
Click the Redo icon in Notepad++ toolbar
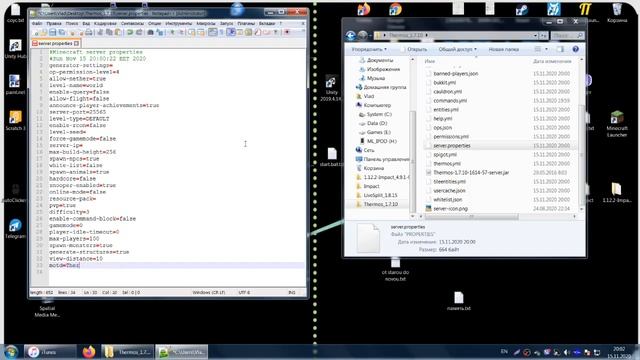pyautogui.click(x=139, y=32)
